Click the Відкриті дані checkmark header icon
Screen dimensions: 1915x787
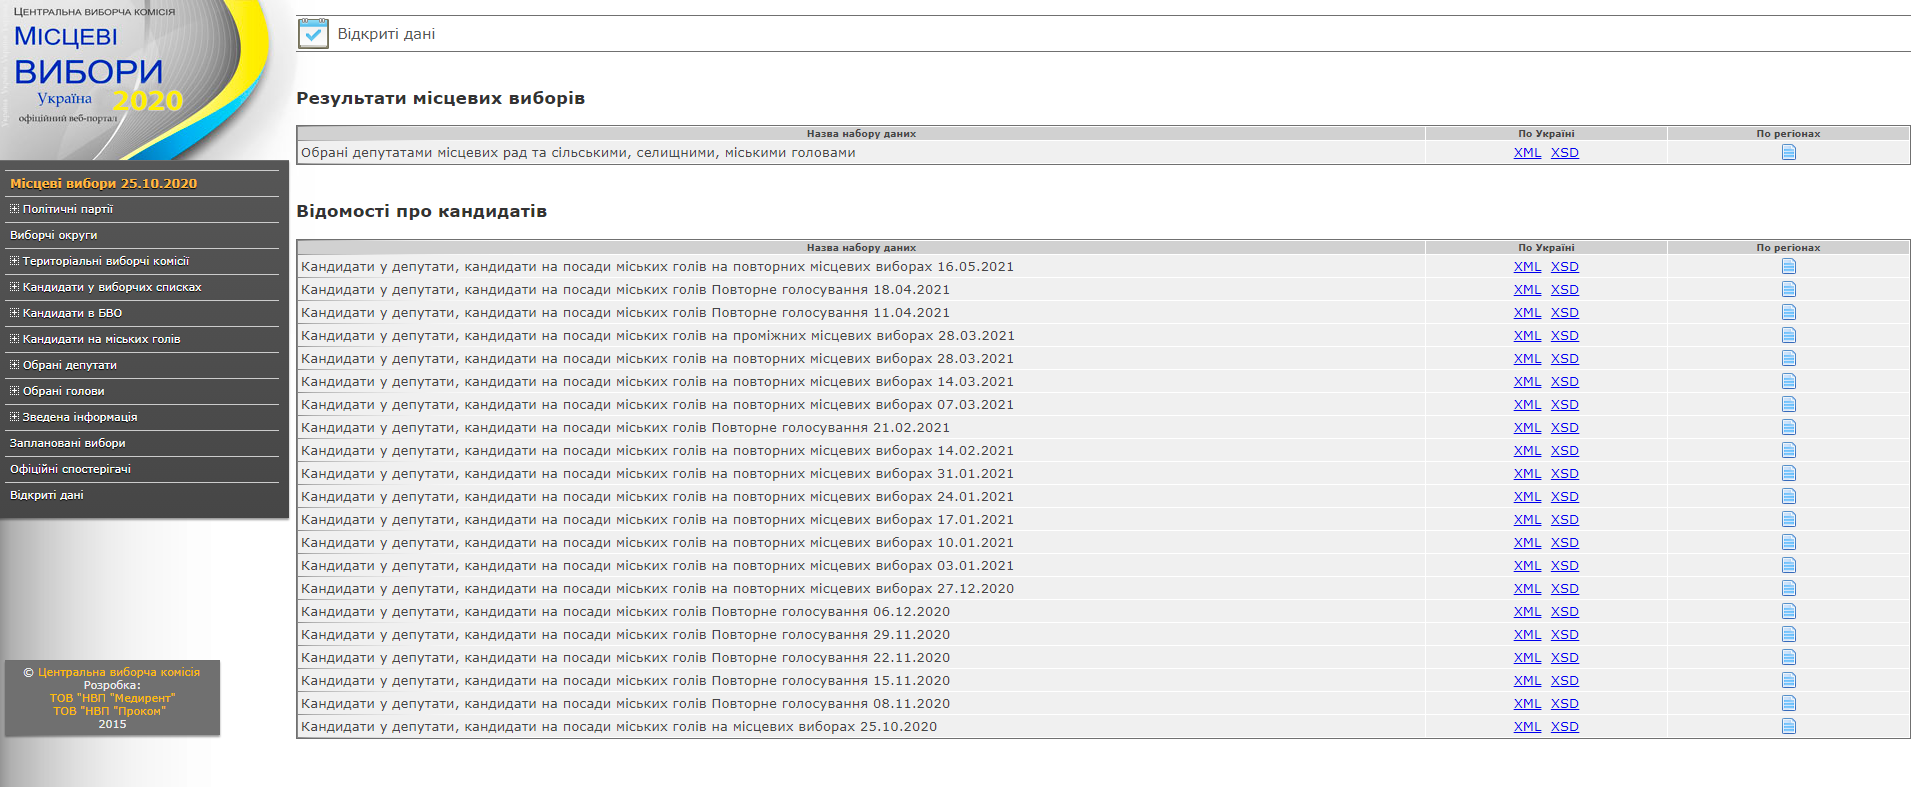[x=313, y=34]
